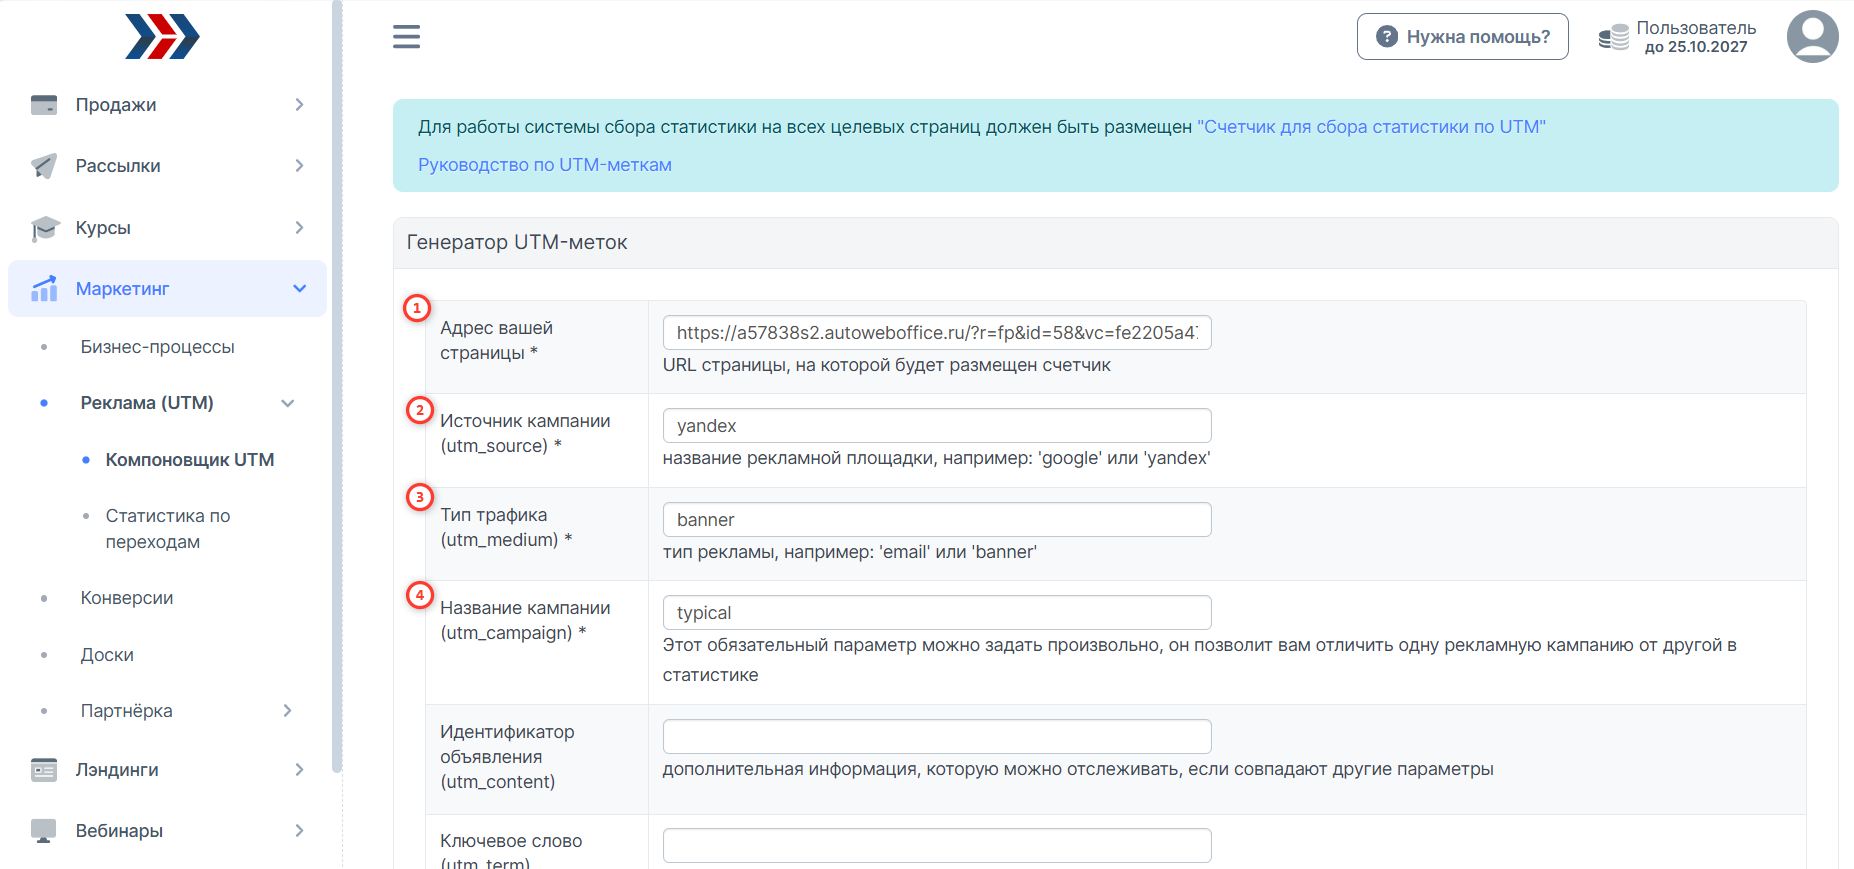
Task: Expand the Лэндинги menu chevron
Action: click(299, 770)
